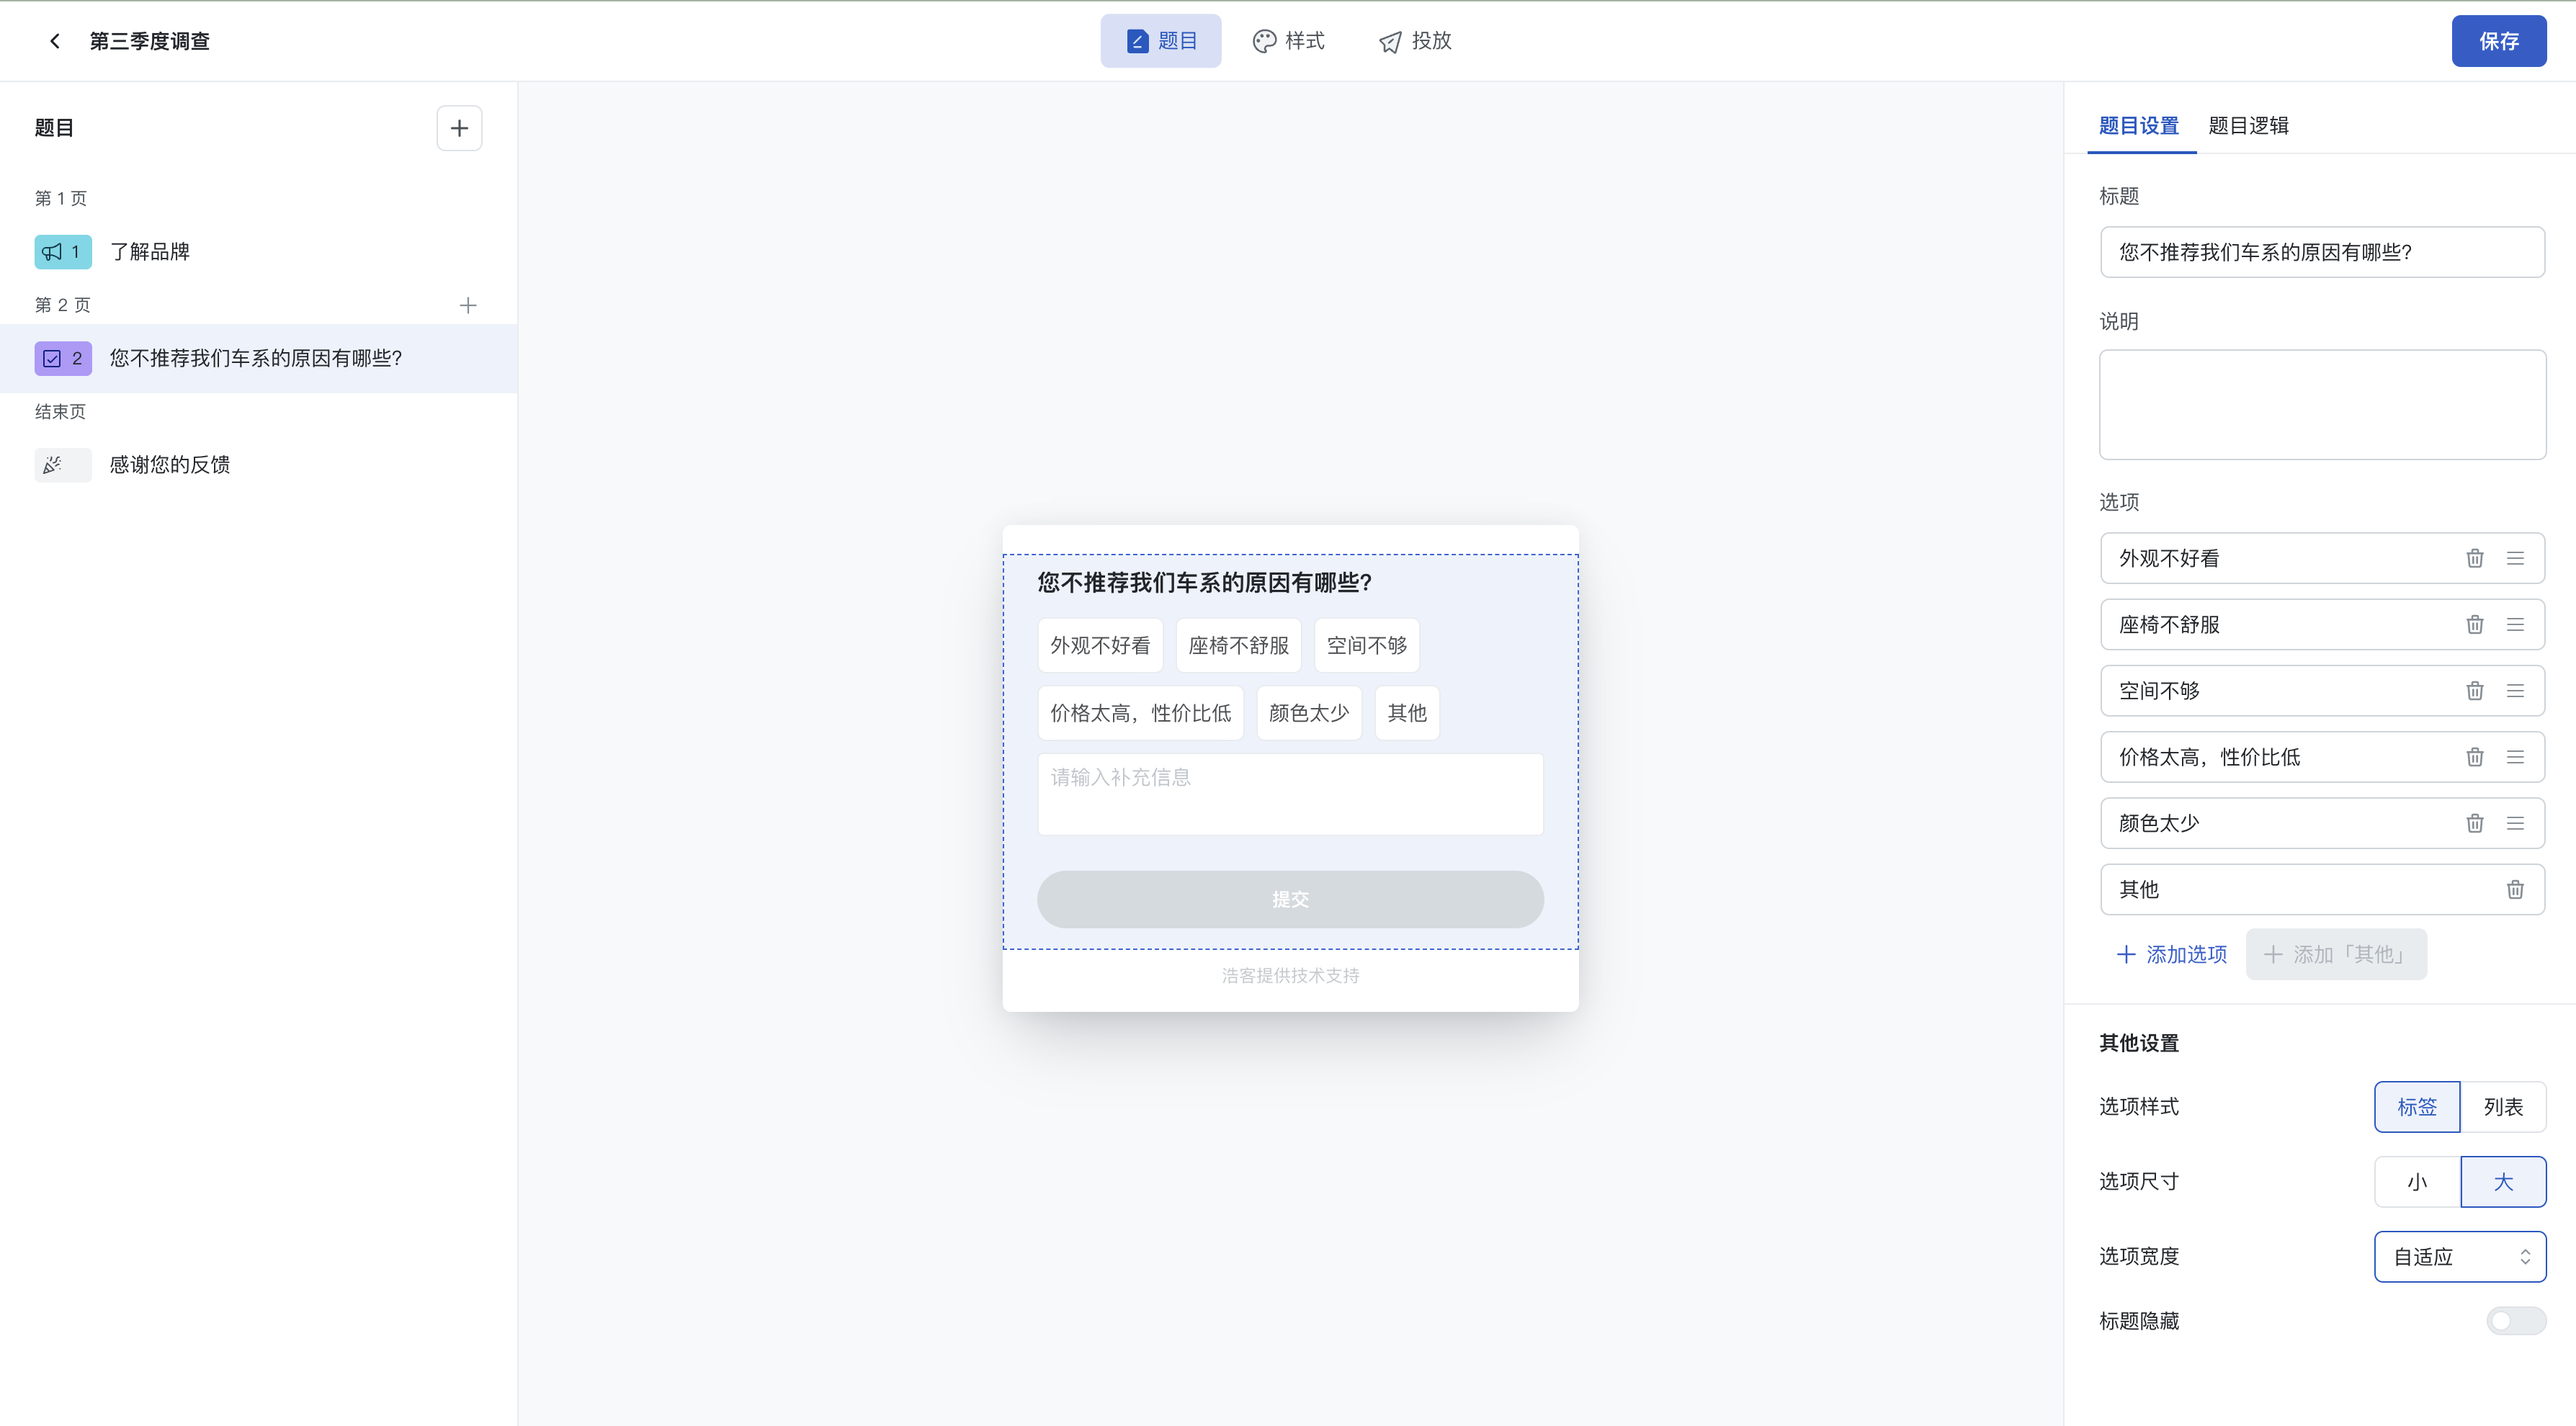Open the 题目逻辑 tab
2576x1426 pixels.
[2248, 126]
